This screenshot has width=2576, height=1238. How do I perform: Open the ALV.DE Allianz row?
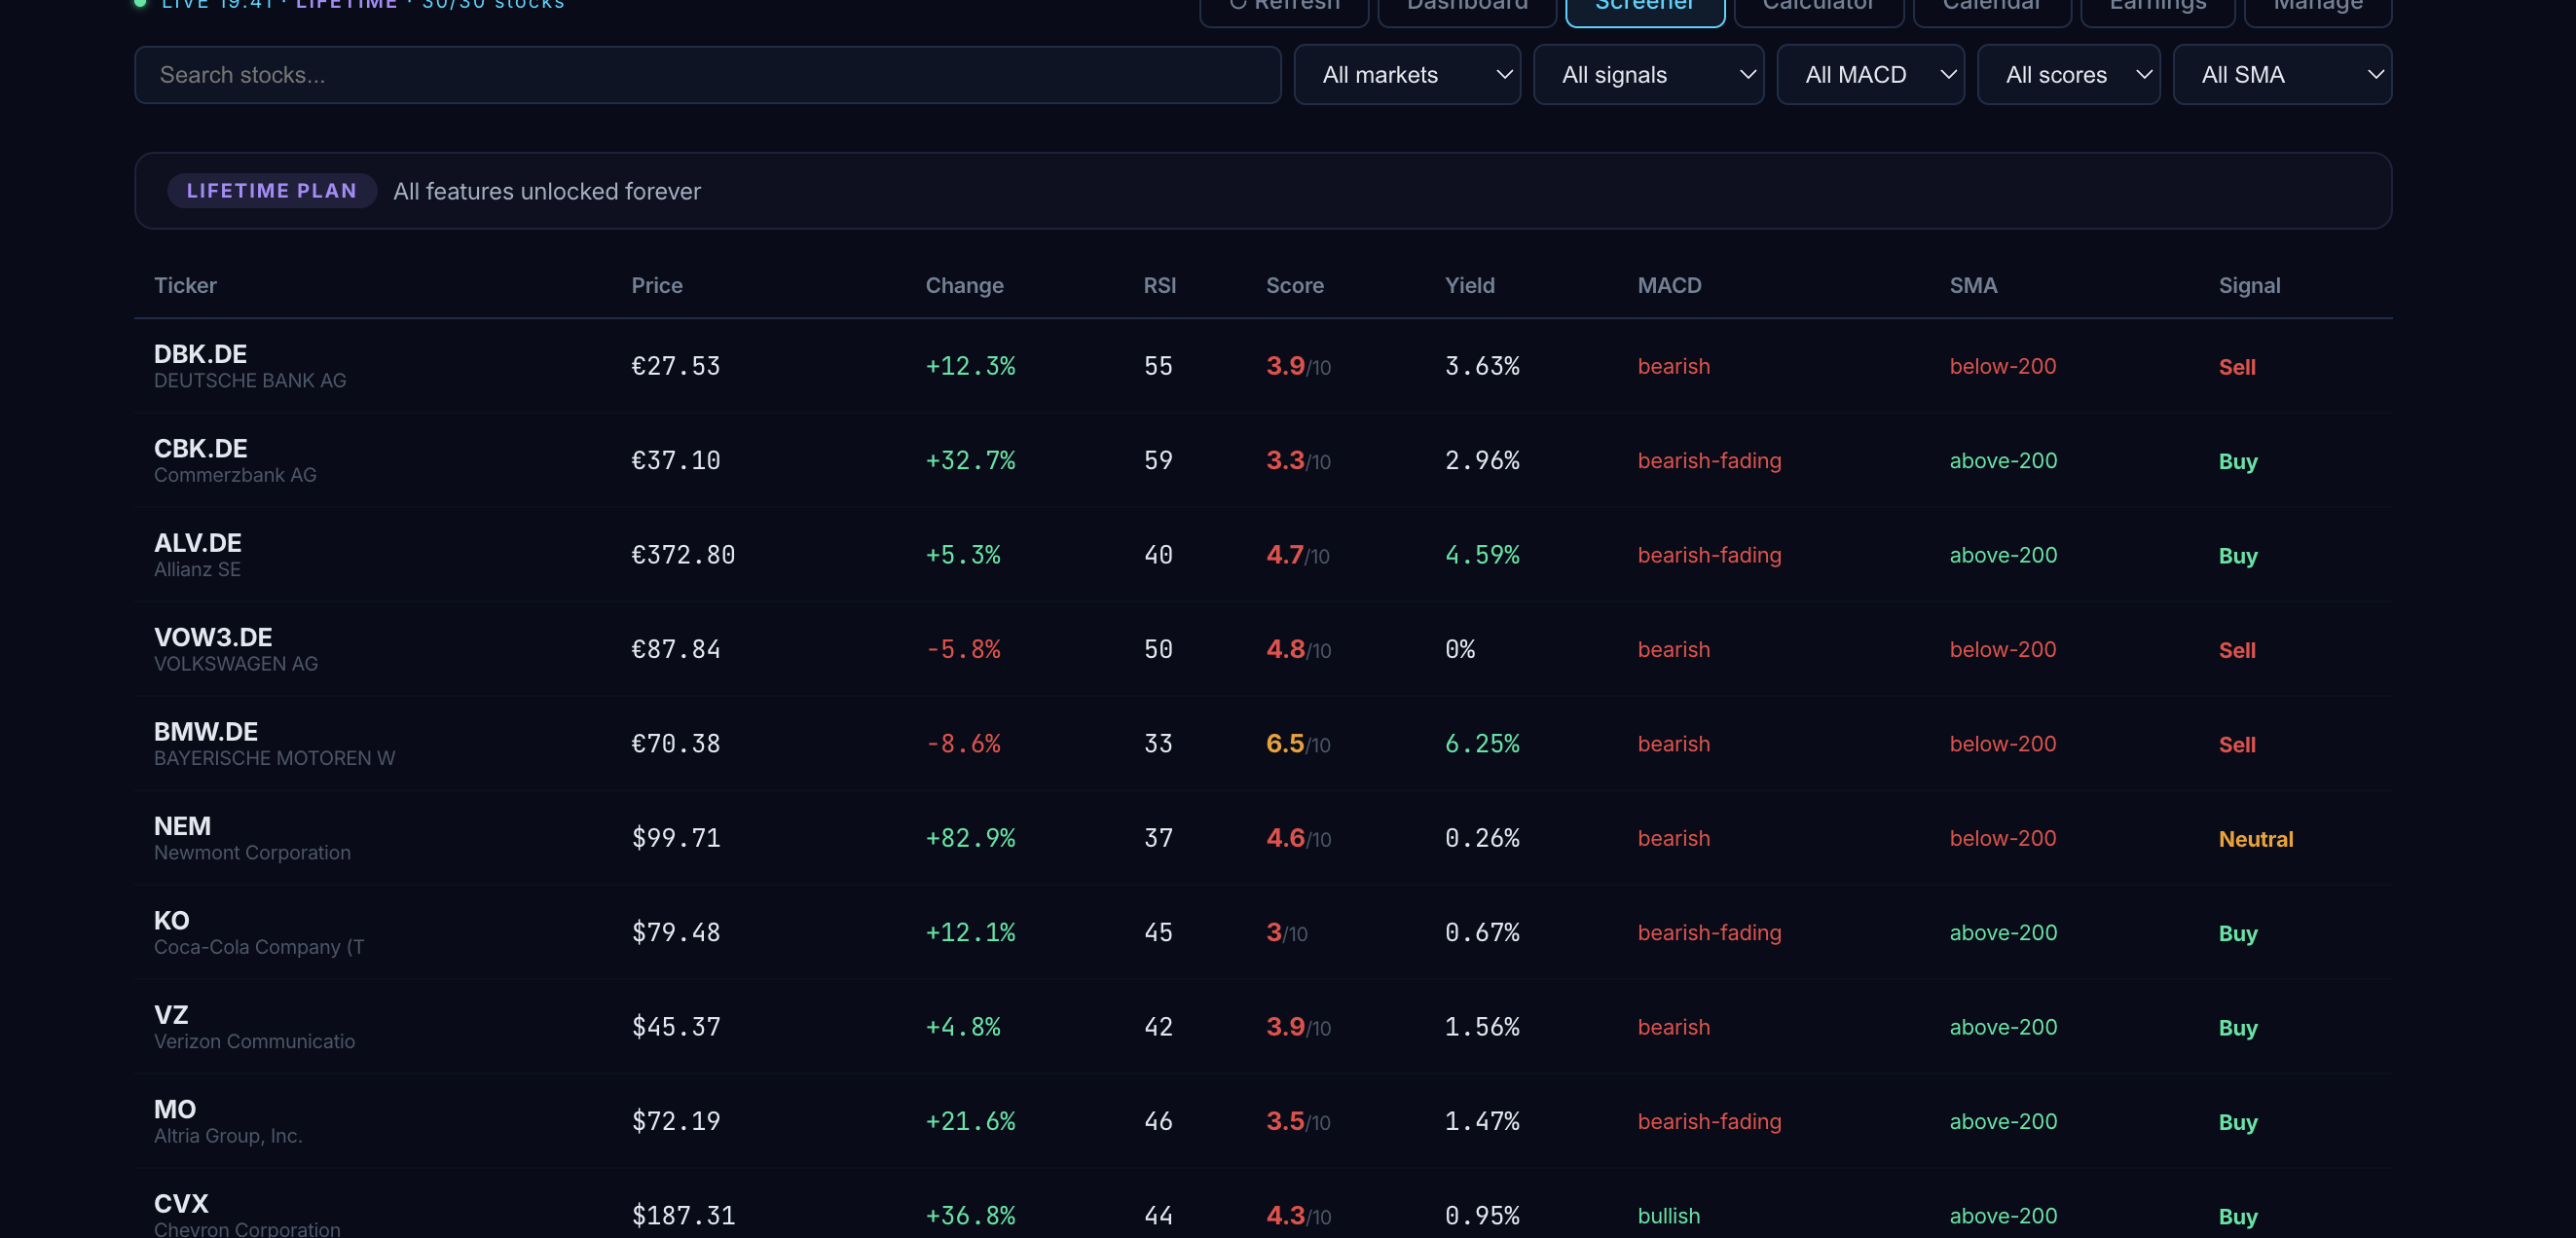[x=1263, y=555]
